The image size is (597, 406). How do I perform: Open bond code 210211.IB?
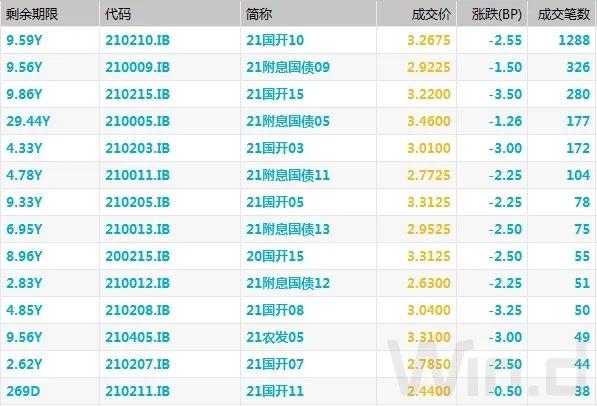pos(137,392)
